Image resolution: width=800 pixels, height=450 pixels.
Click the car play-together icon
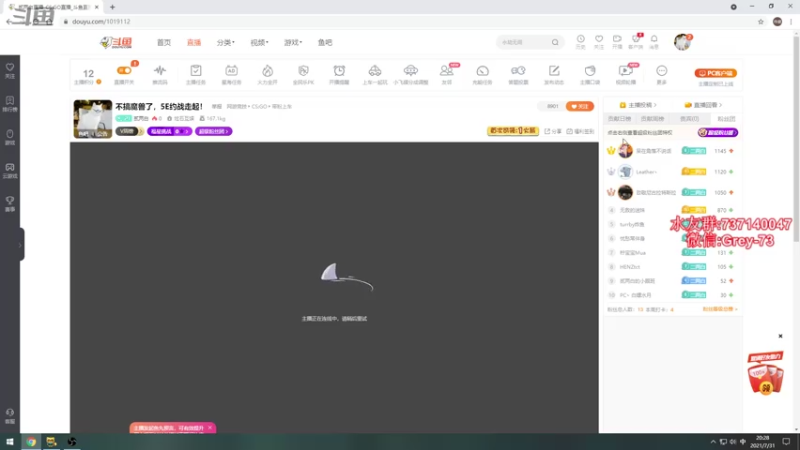point(374,70)
